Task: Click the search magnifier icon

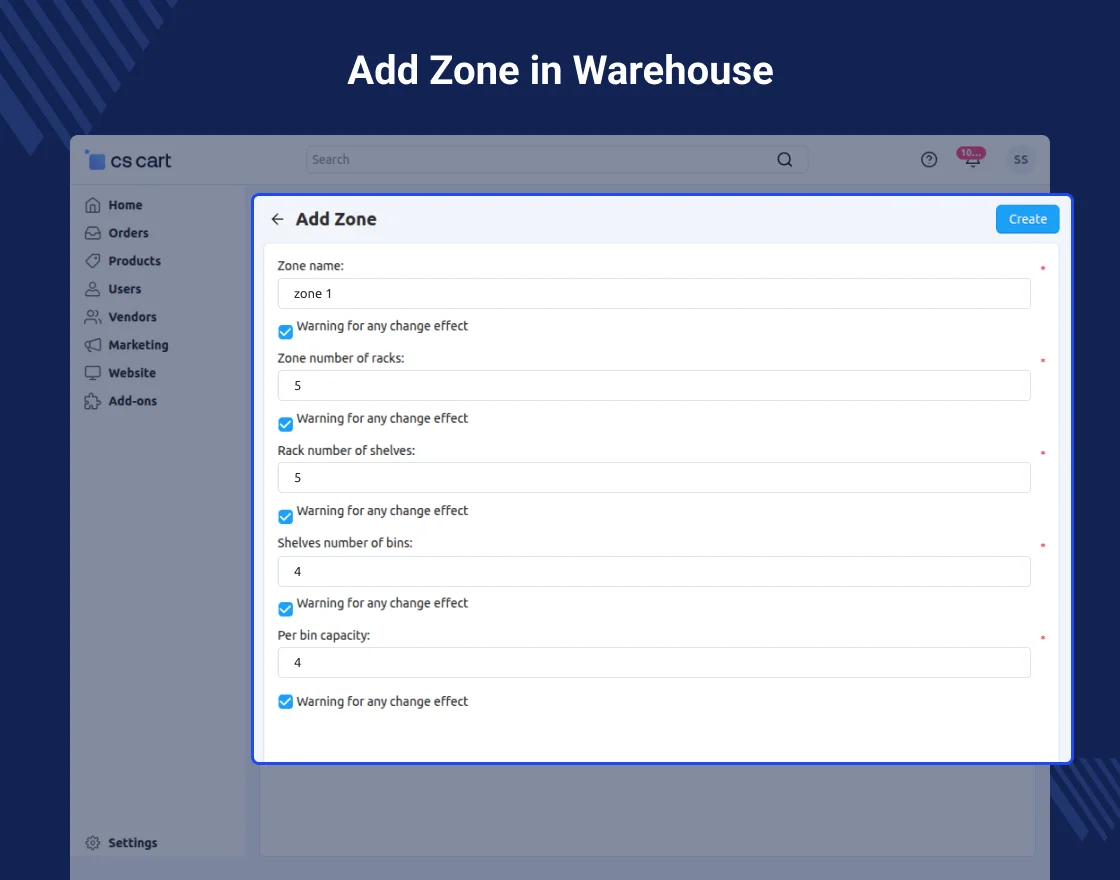Action: (785, 160)
